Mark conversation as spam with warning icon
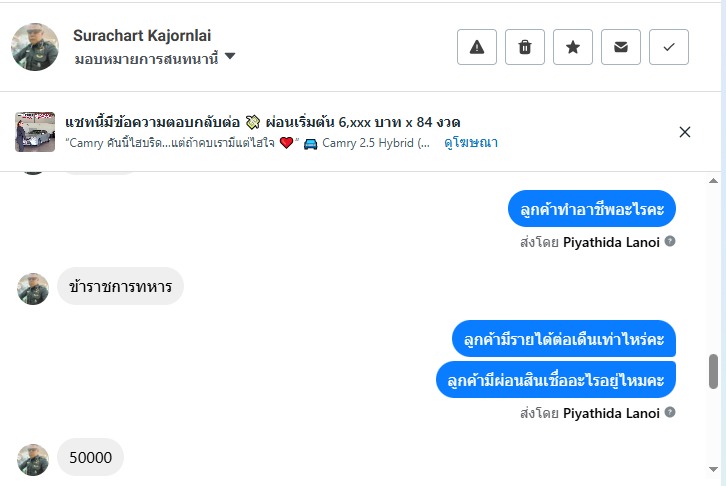Viewport: 726px width, 486px height. (477, 47)
